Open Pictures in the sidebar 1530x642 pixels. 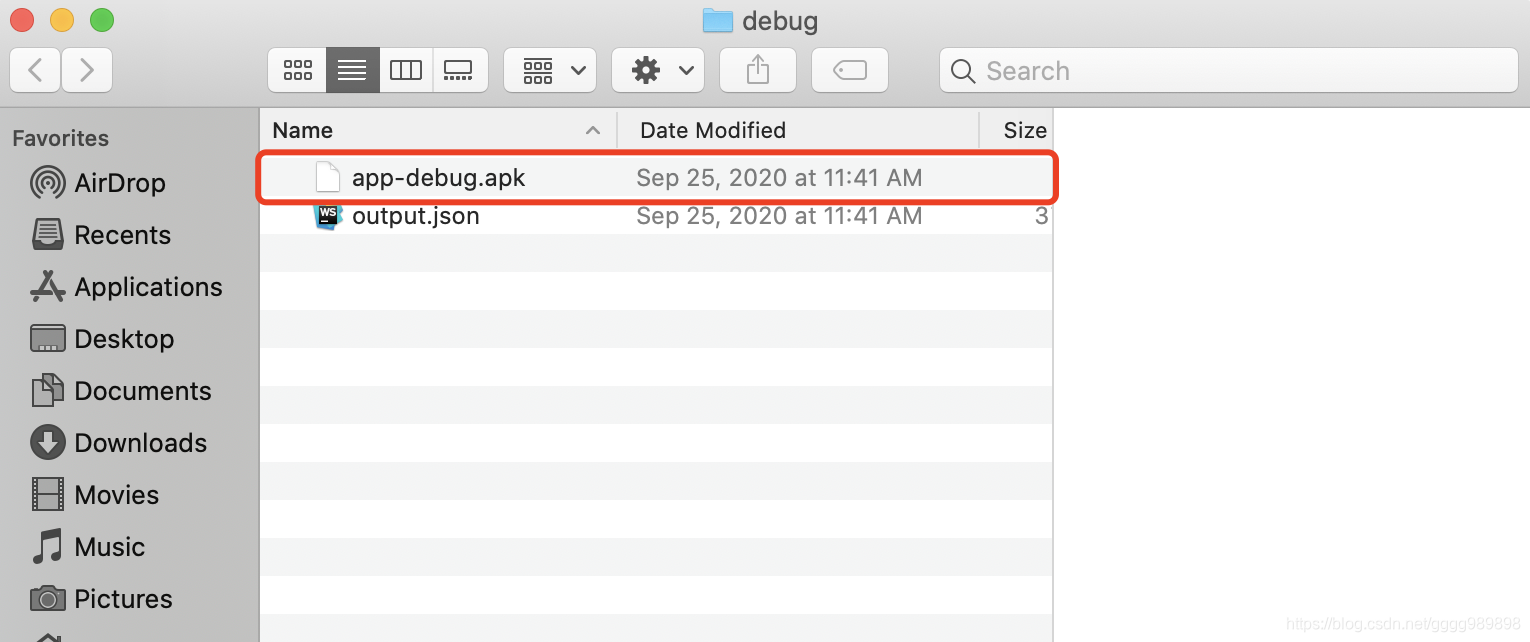(x=101, y=599)
